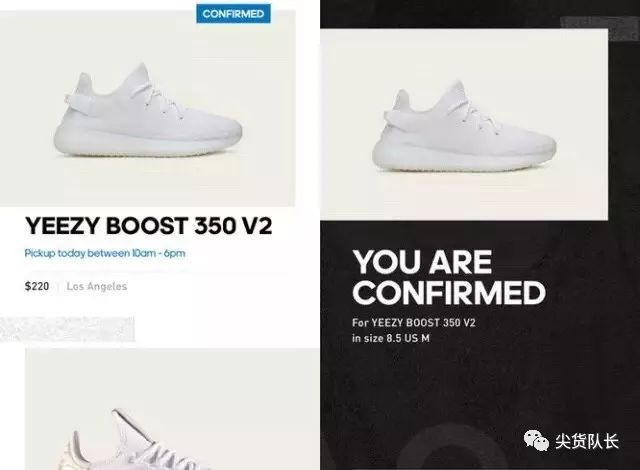Image resolution: width=640 pixels, height=470 pixels.
Task: Click the gray tape strip top-right corner
Action: (x=600, y=29)
